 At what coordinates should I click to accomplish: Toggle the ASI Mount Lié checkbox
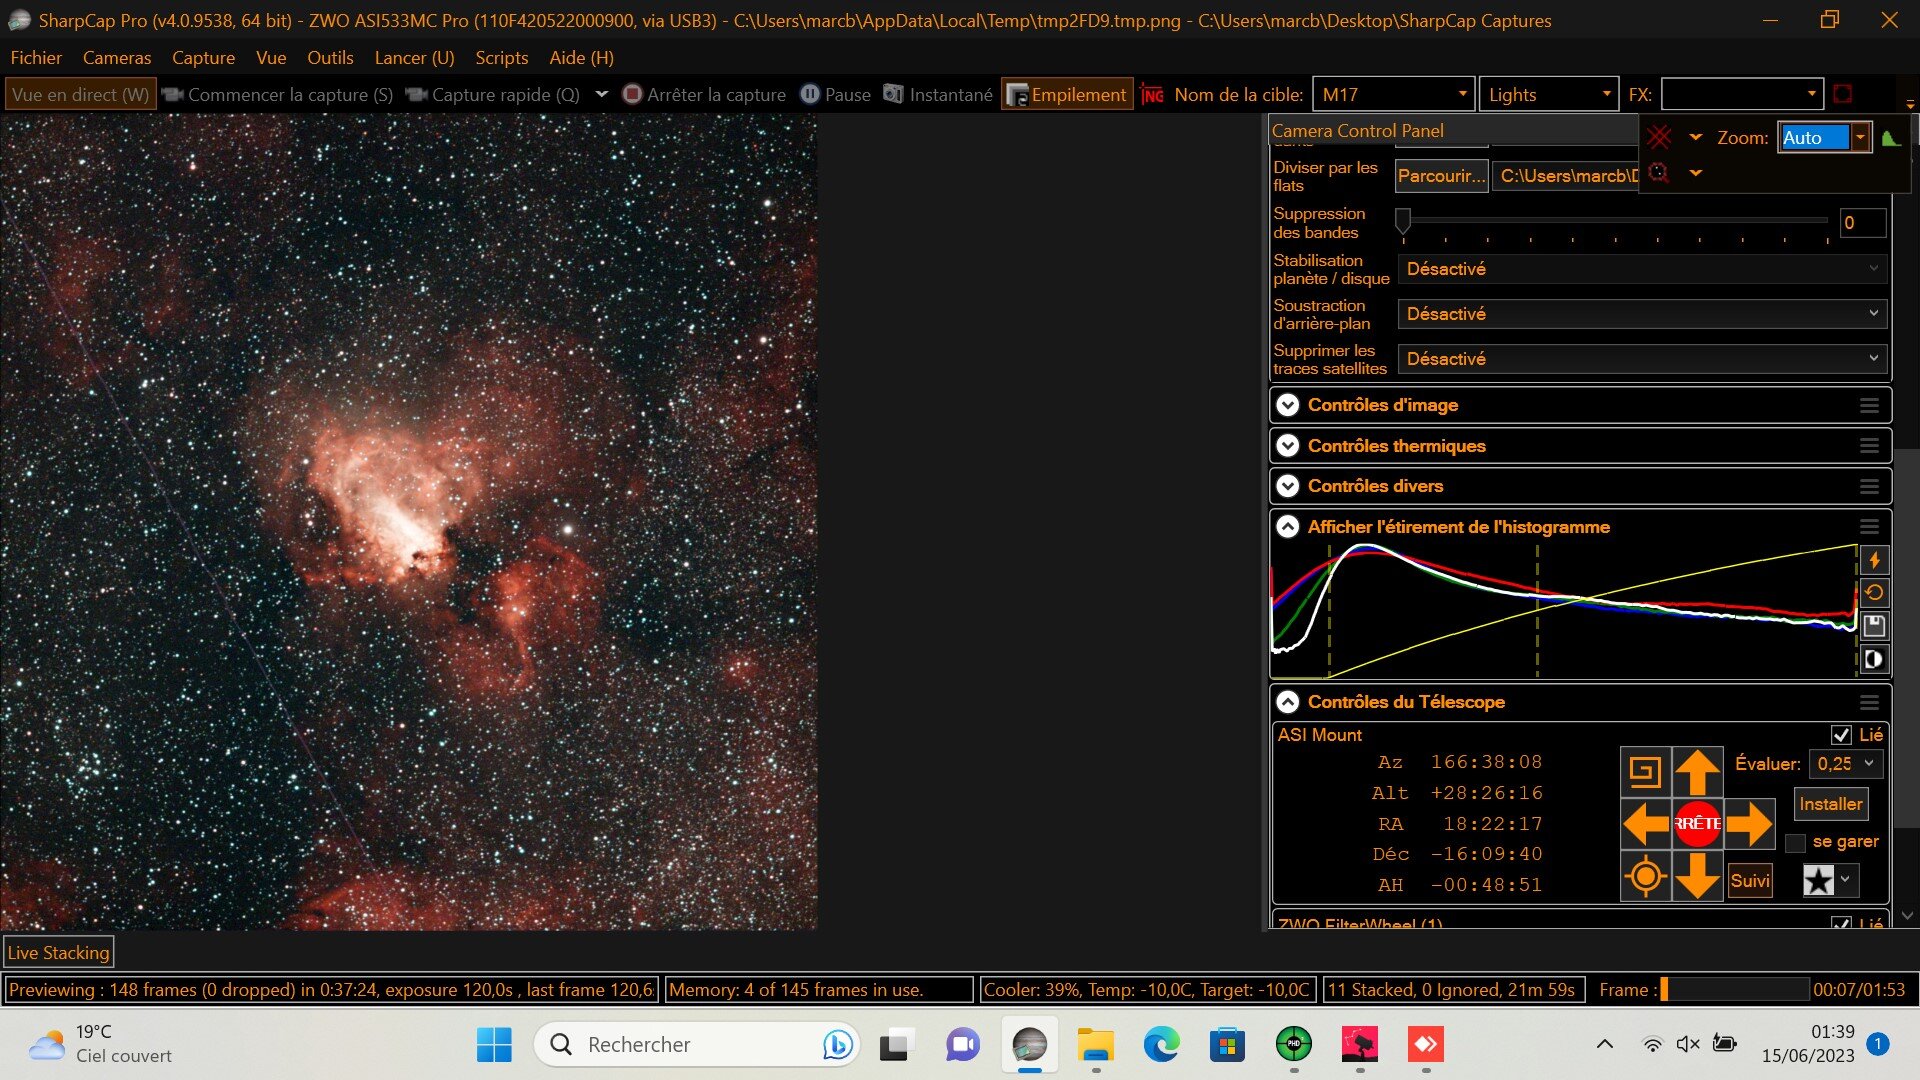point(1841,735)
